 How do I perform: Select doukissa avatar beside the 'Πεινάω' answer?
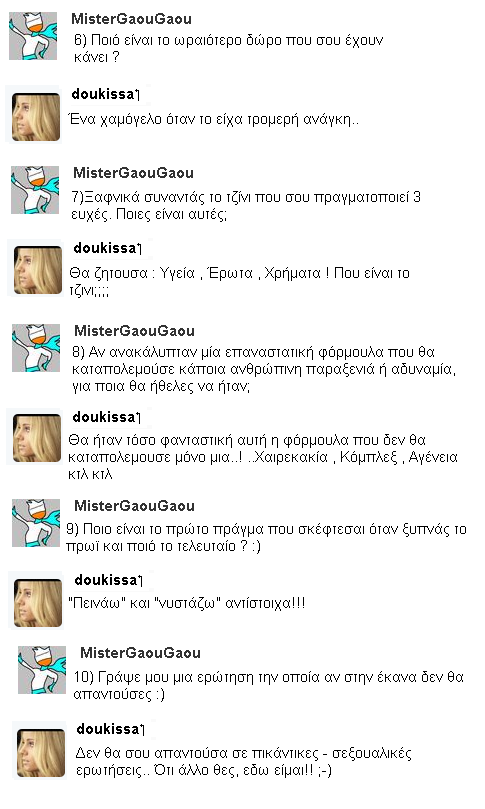tap(38, 603)
